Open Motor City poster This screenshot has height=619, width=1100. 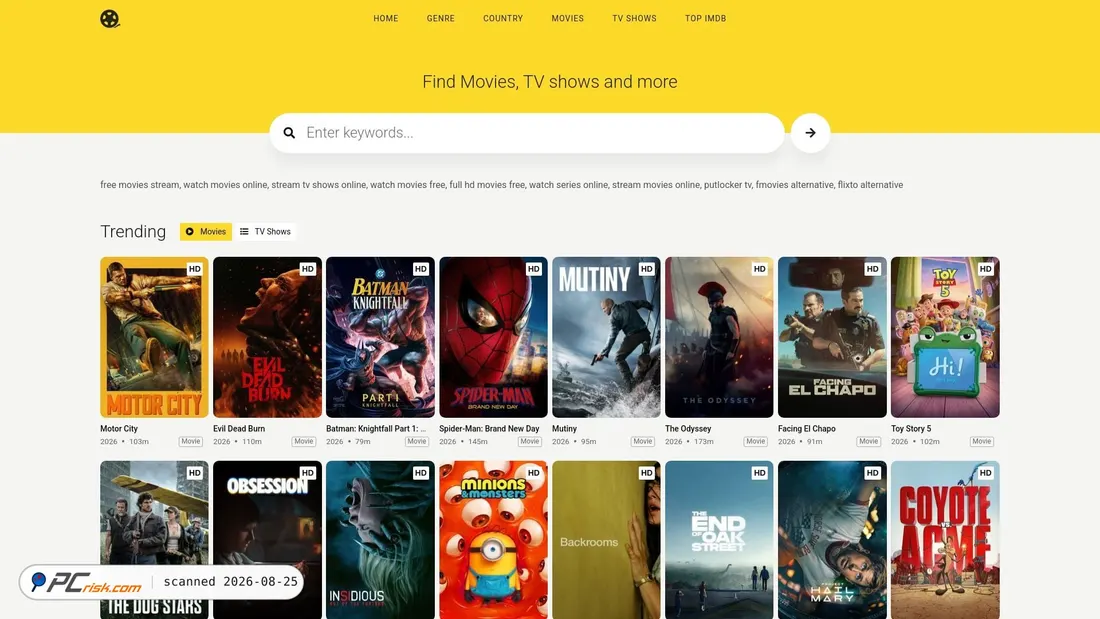coord(154,337)
